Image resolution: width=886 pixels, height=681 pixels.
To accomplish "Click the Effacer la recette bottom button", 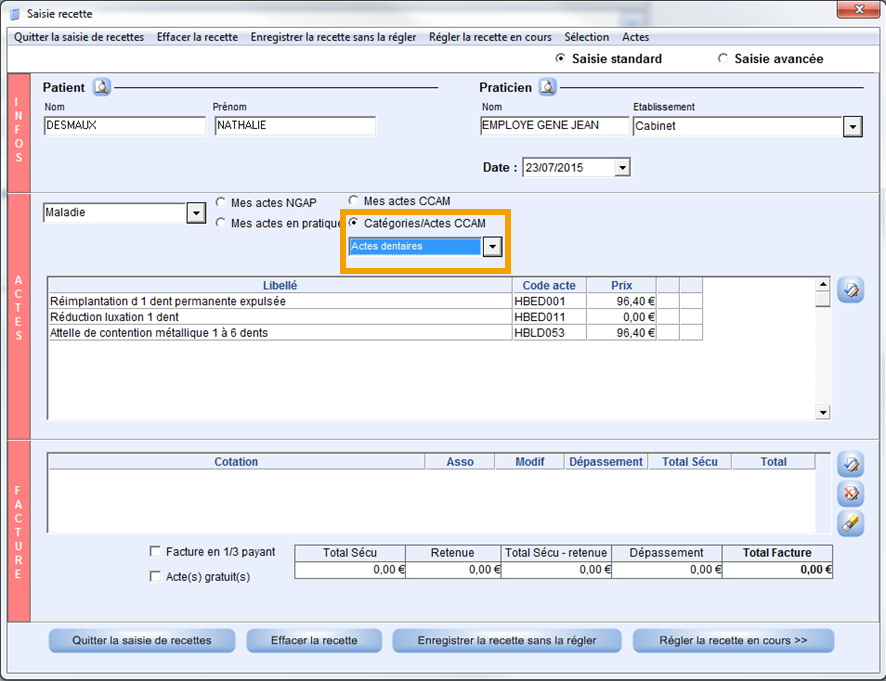I will coord(314,640).
